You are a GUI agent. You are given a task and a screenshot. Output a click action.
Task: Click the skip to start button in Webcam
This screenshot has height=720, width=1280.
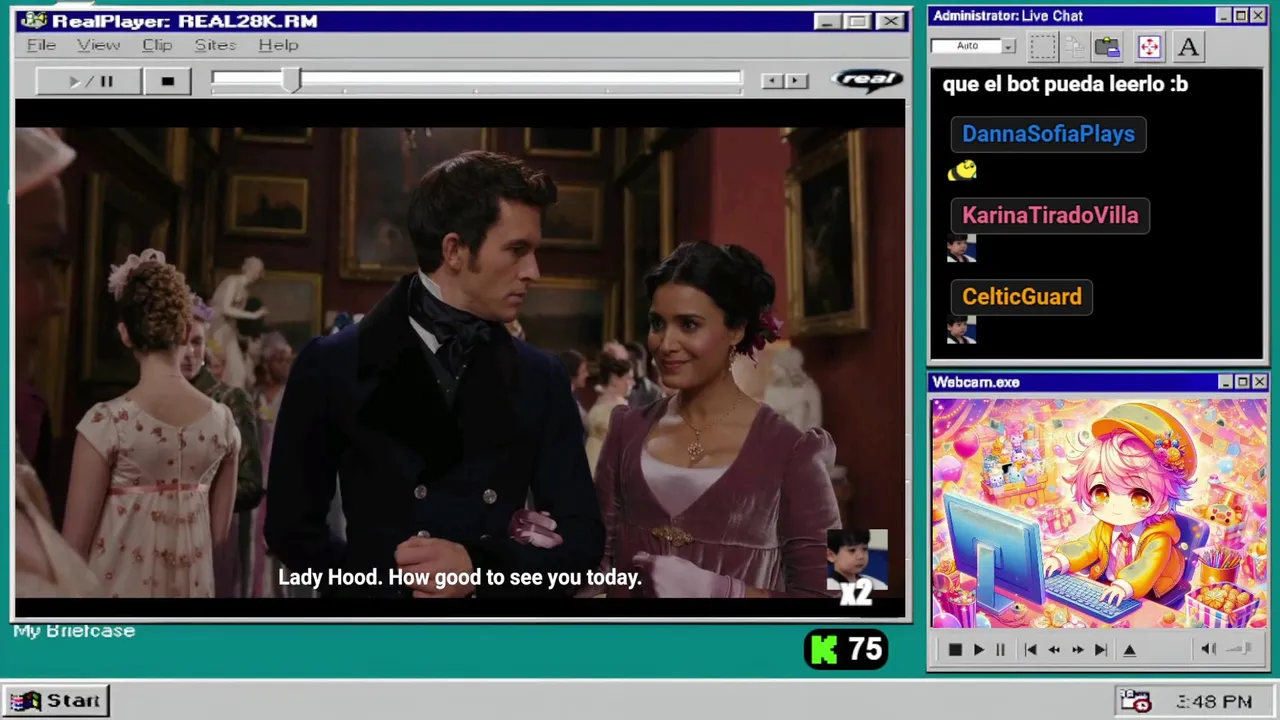coord(1030,650)
